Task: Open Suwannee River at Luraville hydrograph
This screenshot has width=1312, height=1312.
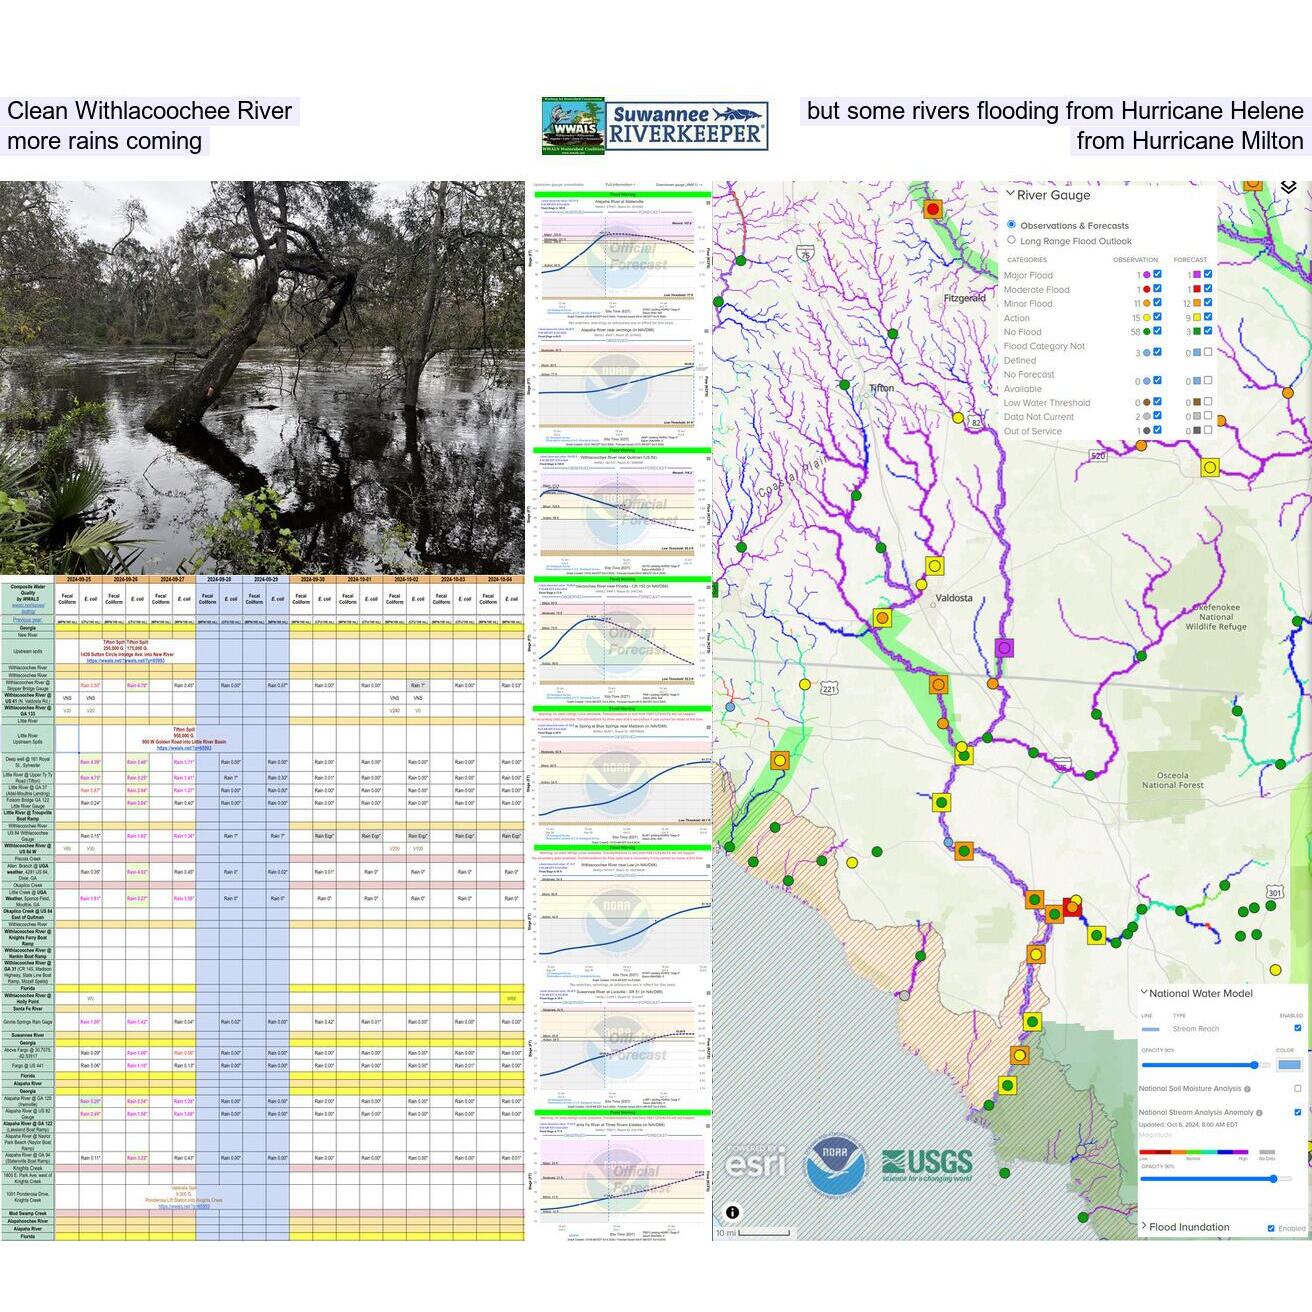Action: pos(620,1049)
